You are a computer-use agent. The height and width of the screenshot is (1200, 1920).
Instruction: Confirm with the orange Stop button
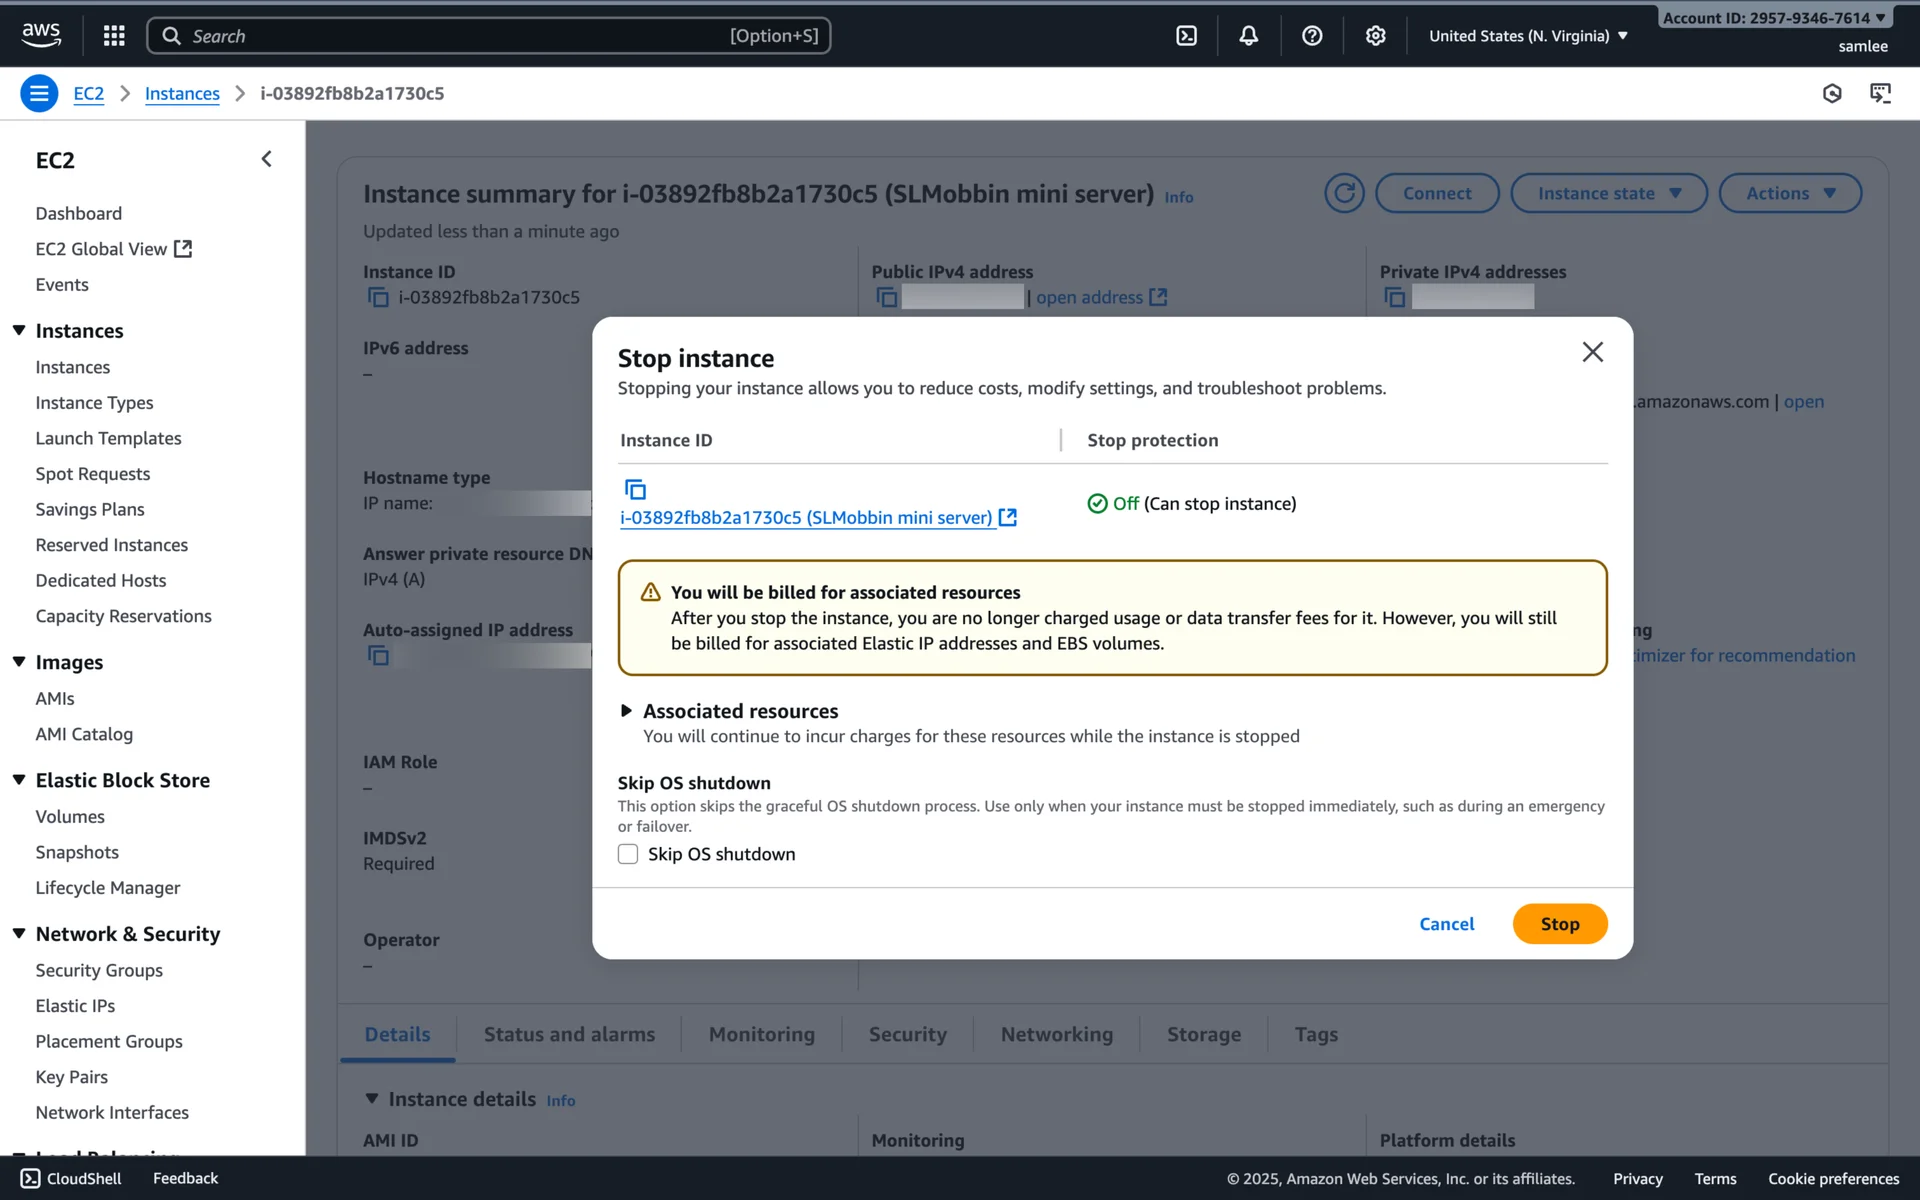click(1559, 924)
